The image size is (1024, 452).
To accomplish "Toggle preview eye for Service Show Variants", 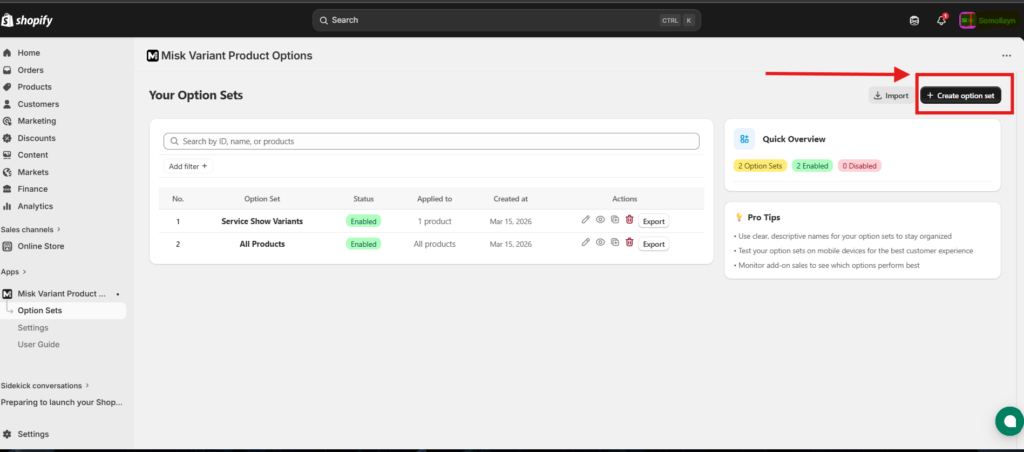I will pyautogui.click(x=600, y=220).
